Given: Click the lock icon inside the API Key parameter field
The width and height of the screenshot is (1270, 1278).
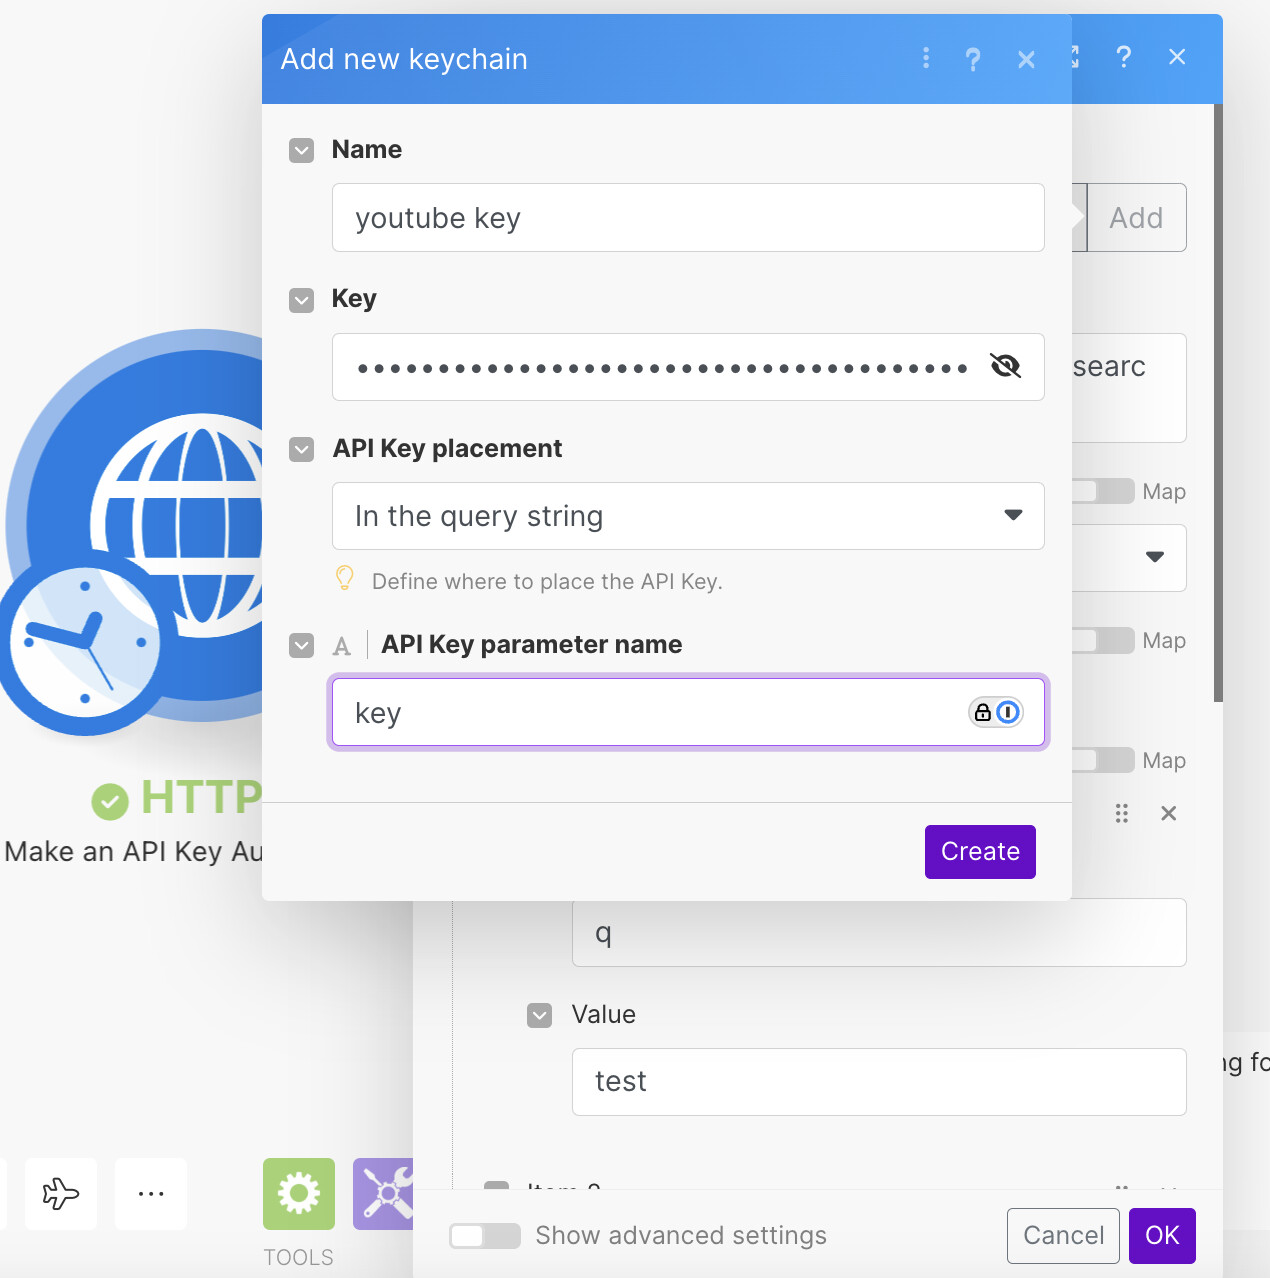Looking at the screenshot, I should (981, 712).
